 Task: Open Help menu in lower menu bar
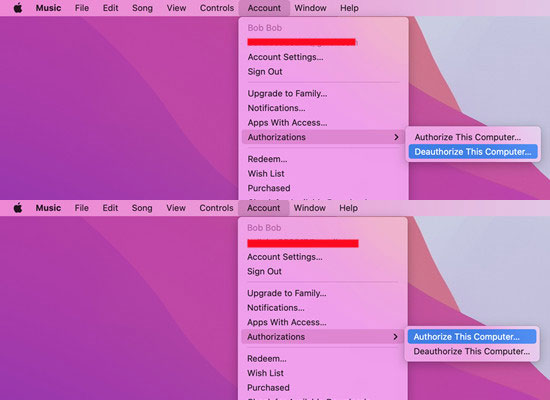click(x=348, y=208)
